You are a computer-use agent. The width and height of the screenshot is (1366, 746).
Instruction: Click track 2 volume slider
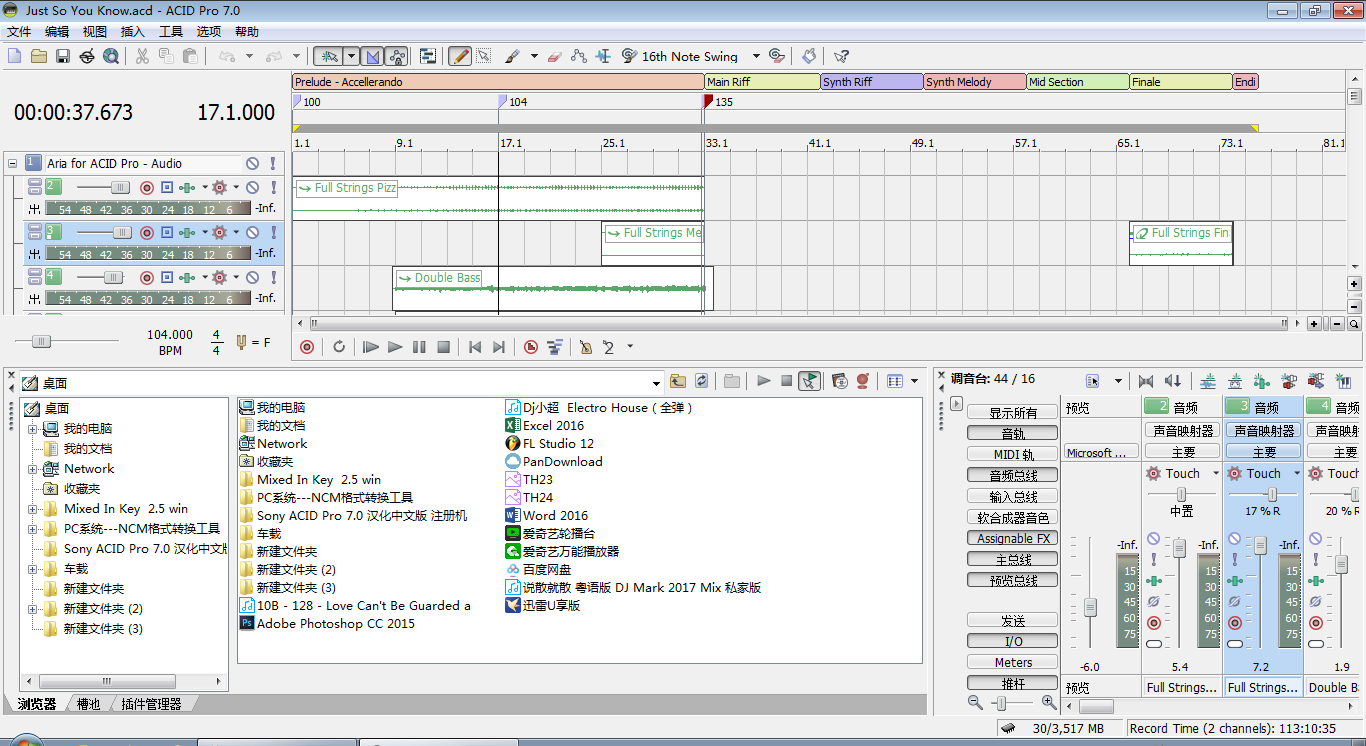pyautogui.click(x=120, y=187)
